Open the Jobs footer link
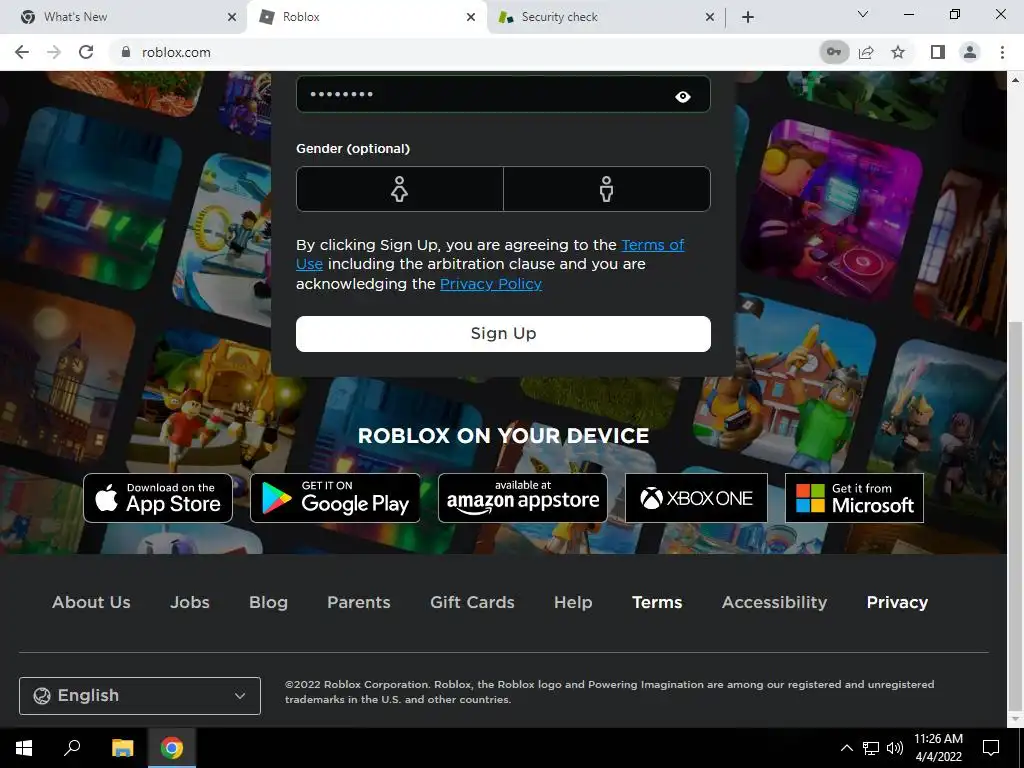 coord(189,602)
